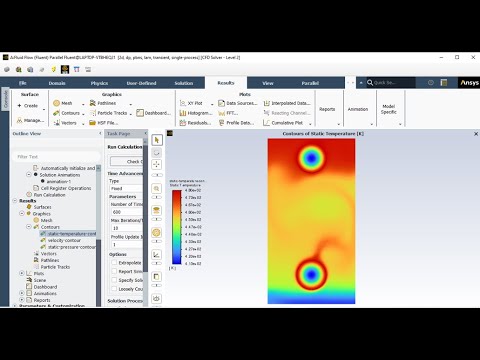Switch to the User-Defined ribbon tab
Viewport: 480px width, 360px height.
coord(141,83)
